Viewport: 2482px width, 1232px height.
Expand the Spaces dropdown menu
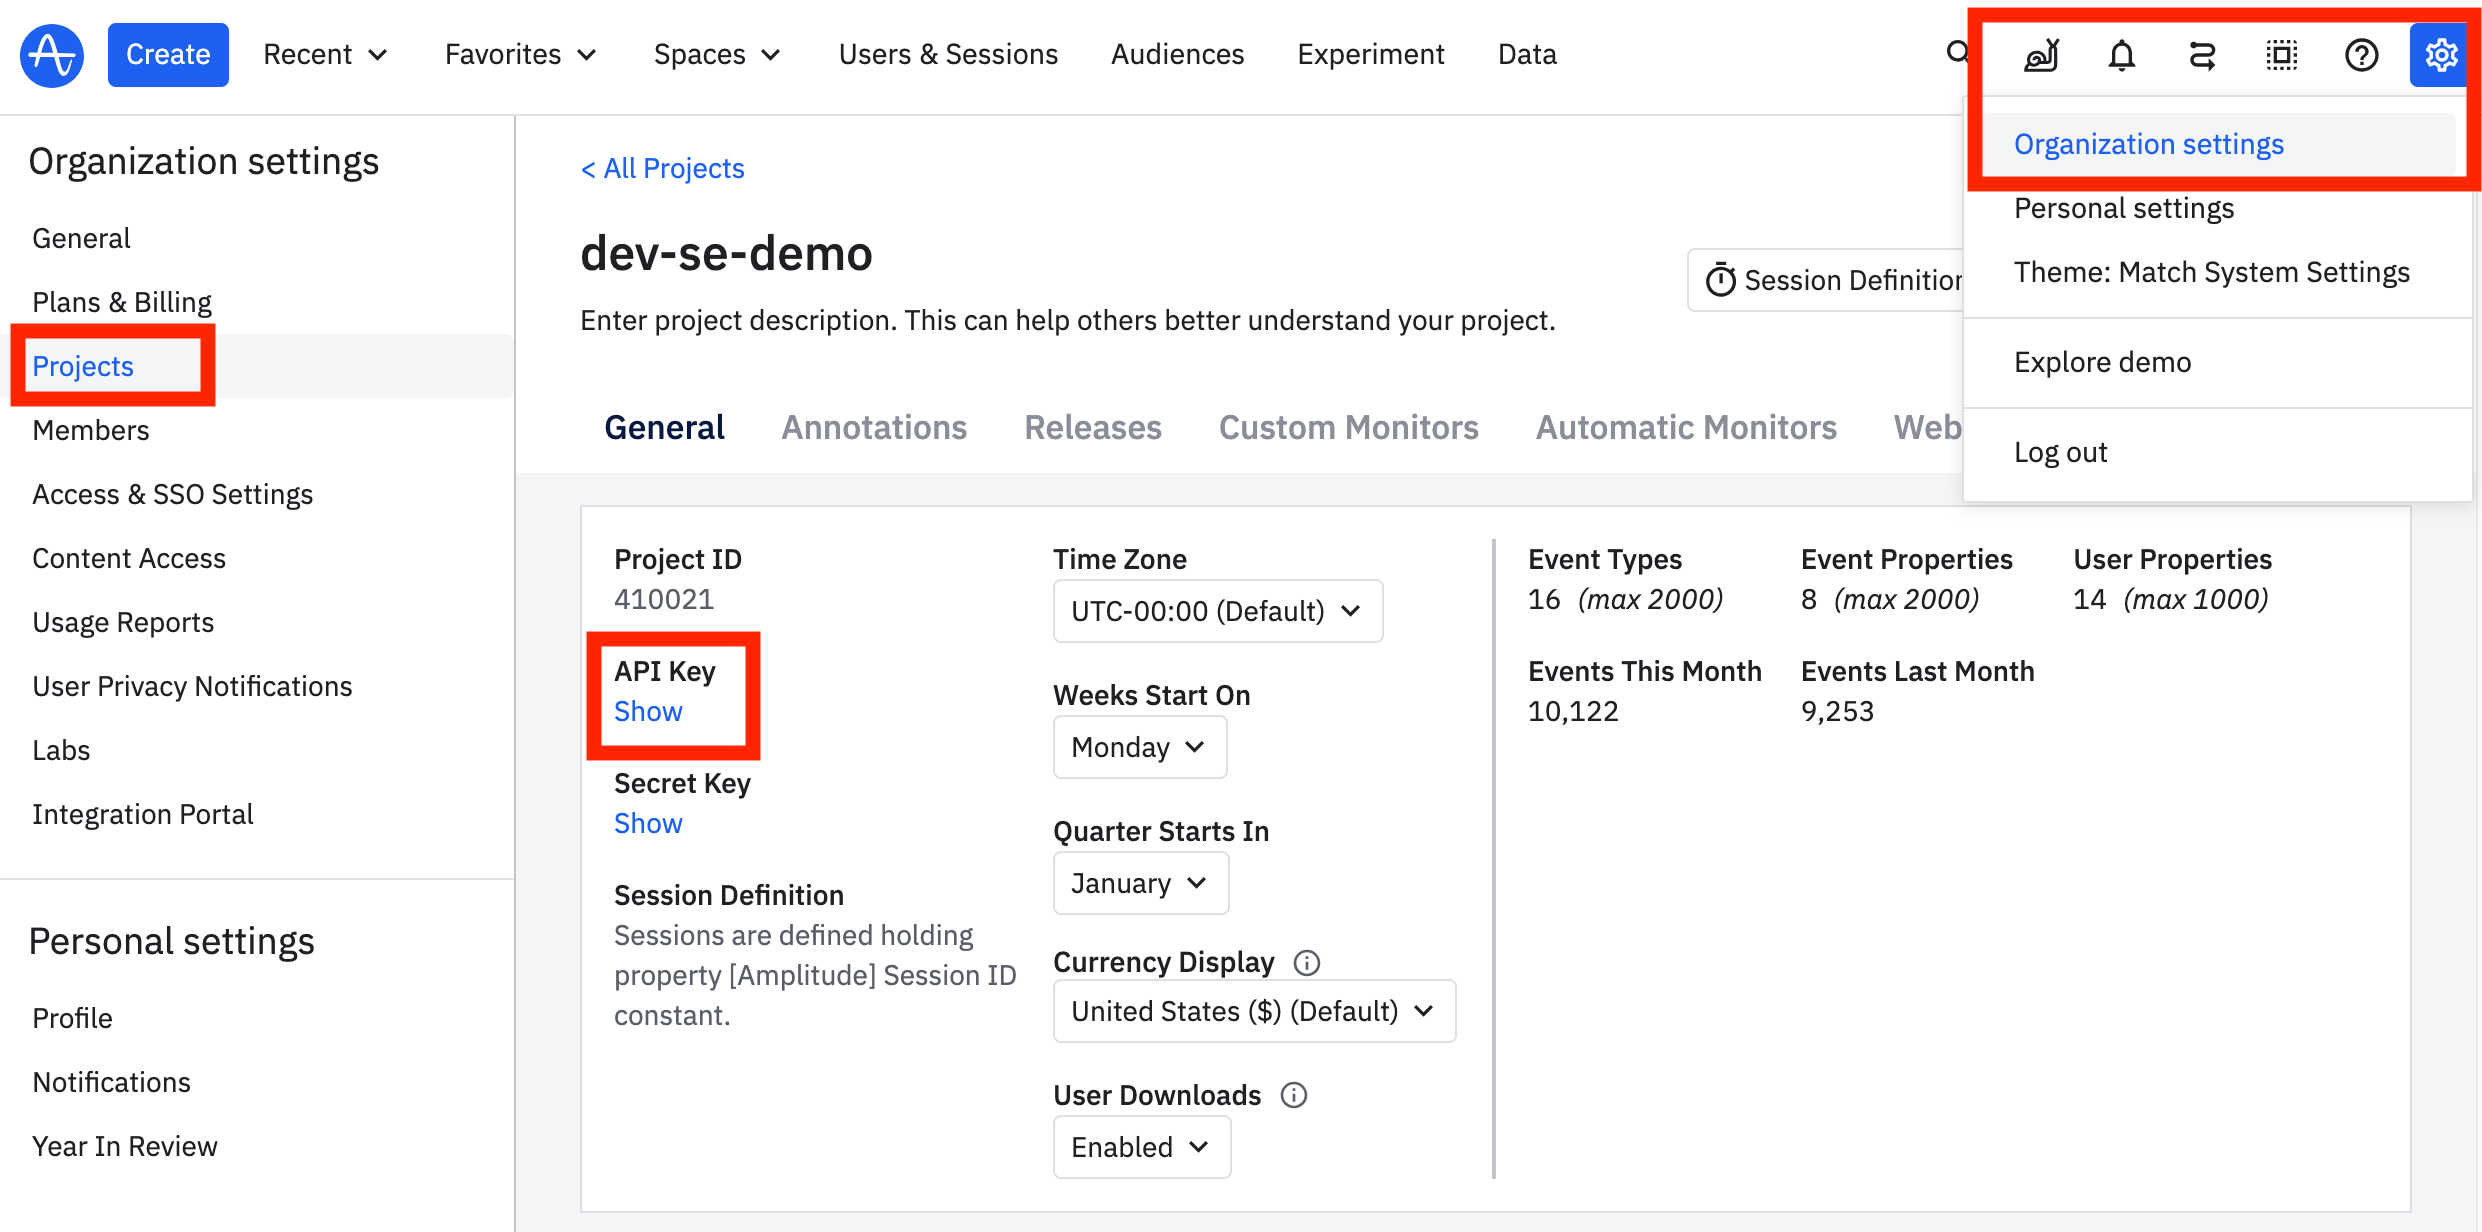[717, 55]
